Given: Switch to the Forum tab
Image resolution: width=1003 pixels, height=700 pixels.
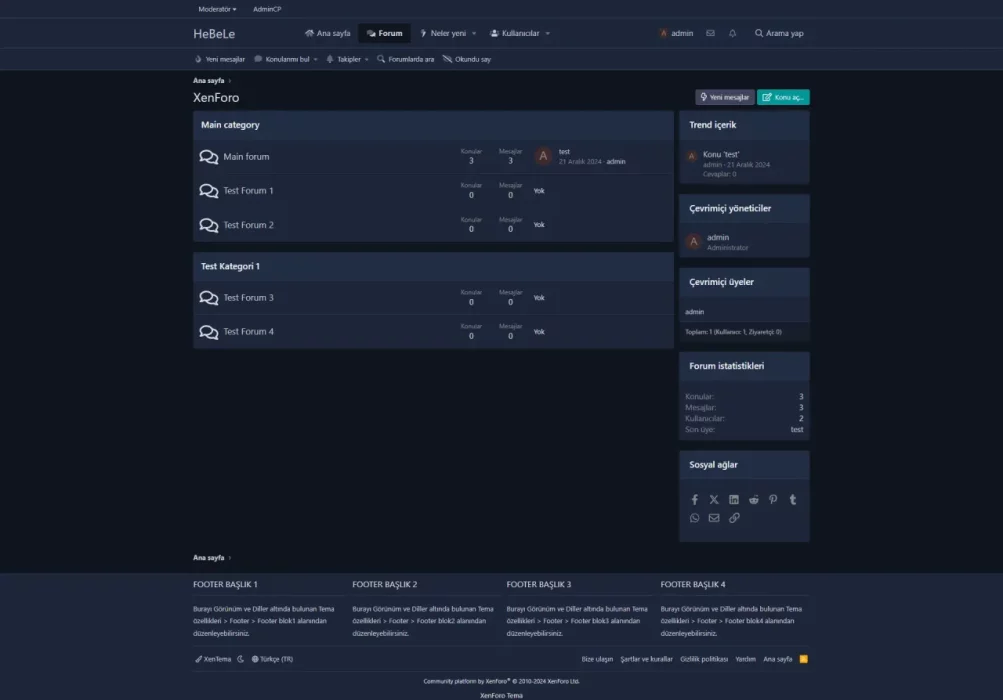Looking at the screenshot, I should tap(384, 33).
